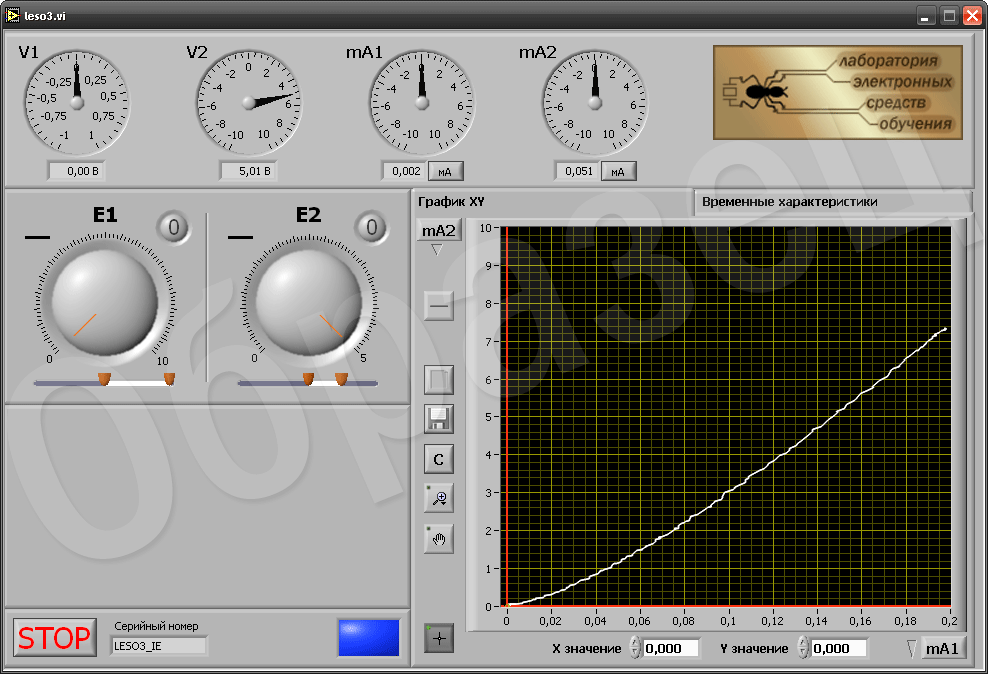Open the mA2 Y-axis selector dropdown
Image resolution: width=988 pixels, height=674 pixels.
coord(439,231)
